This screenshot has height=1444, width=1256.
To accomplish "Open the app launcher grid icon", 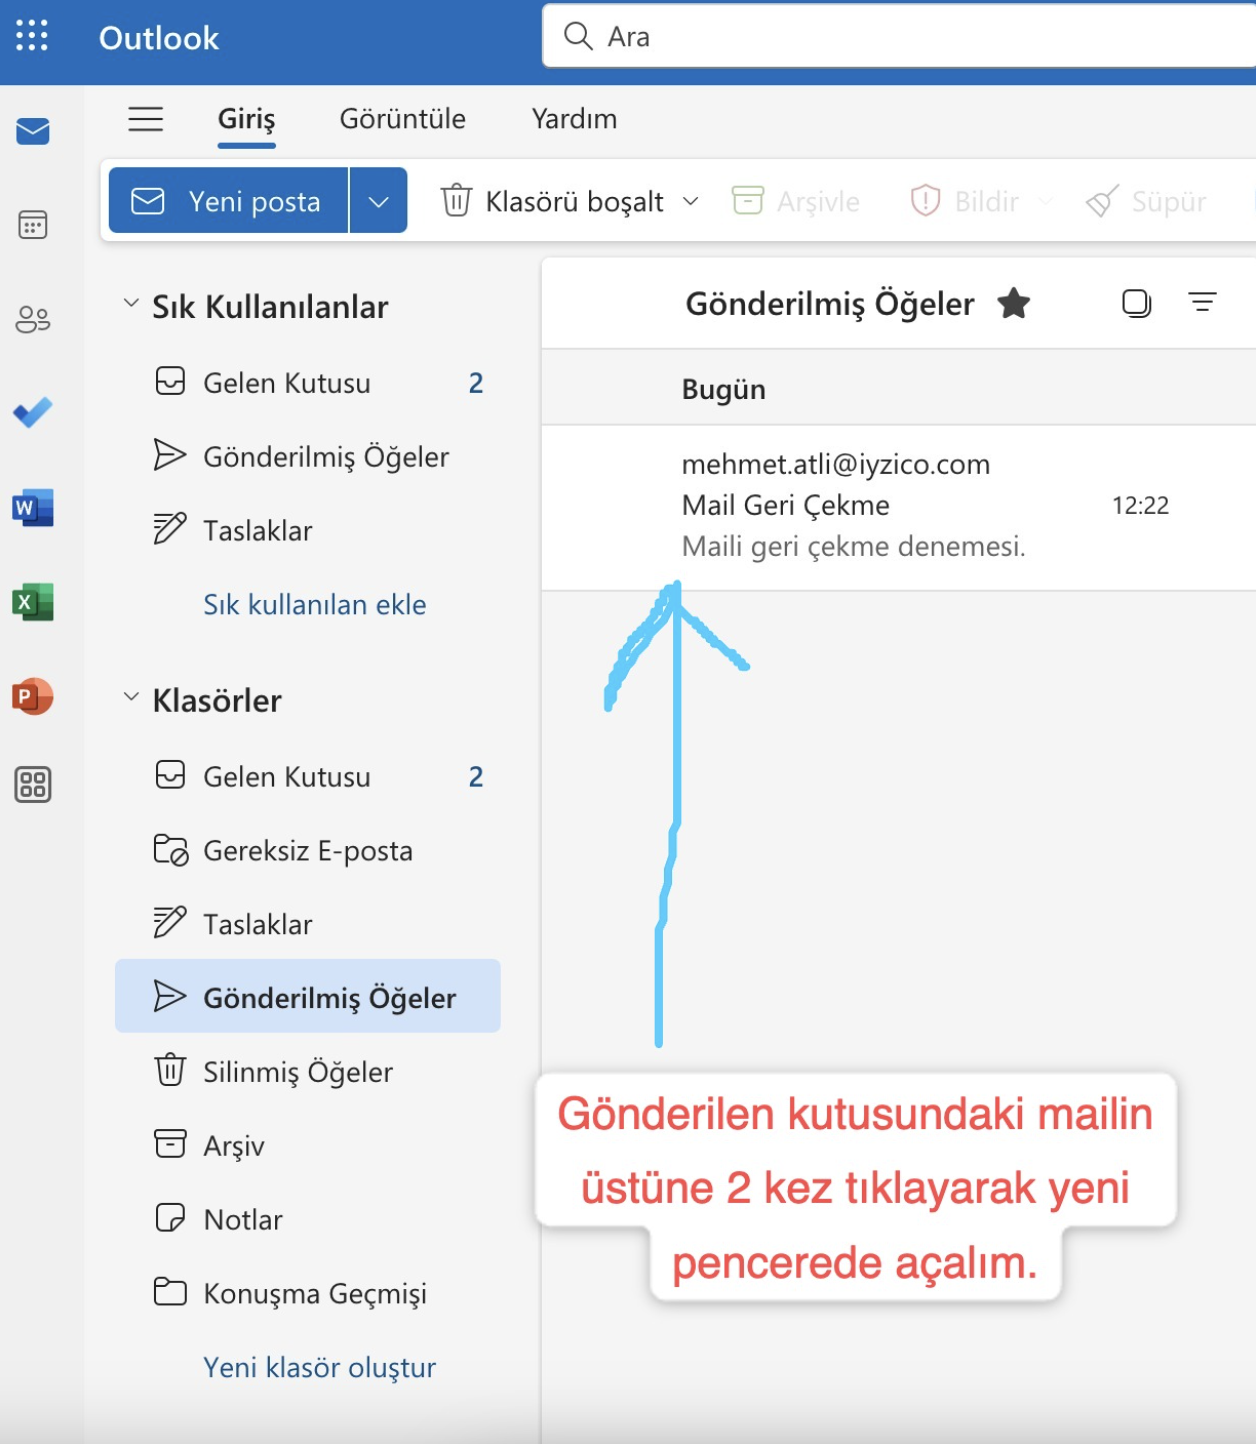I will click(x=32, y=36).
